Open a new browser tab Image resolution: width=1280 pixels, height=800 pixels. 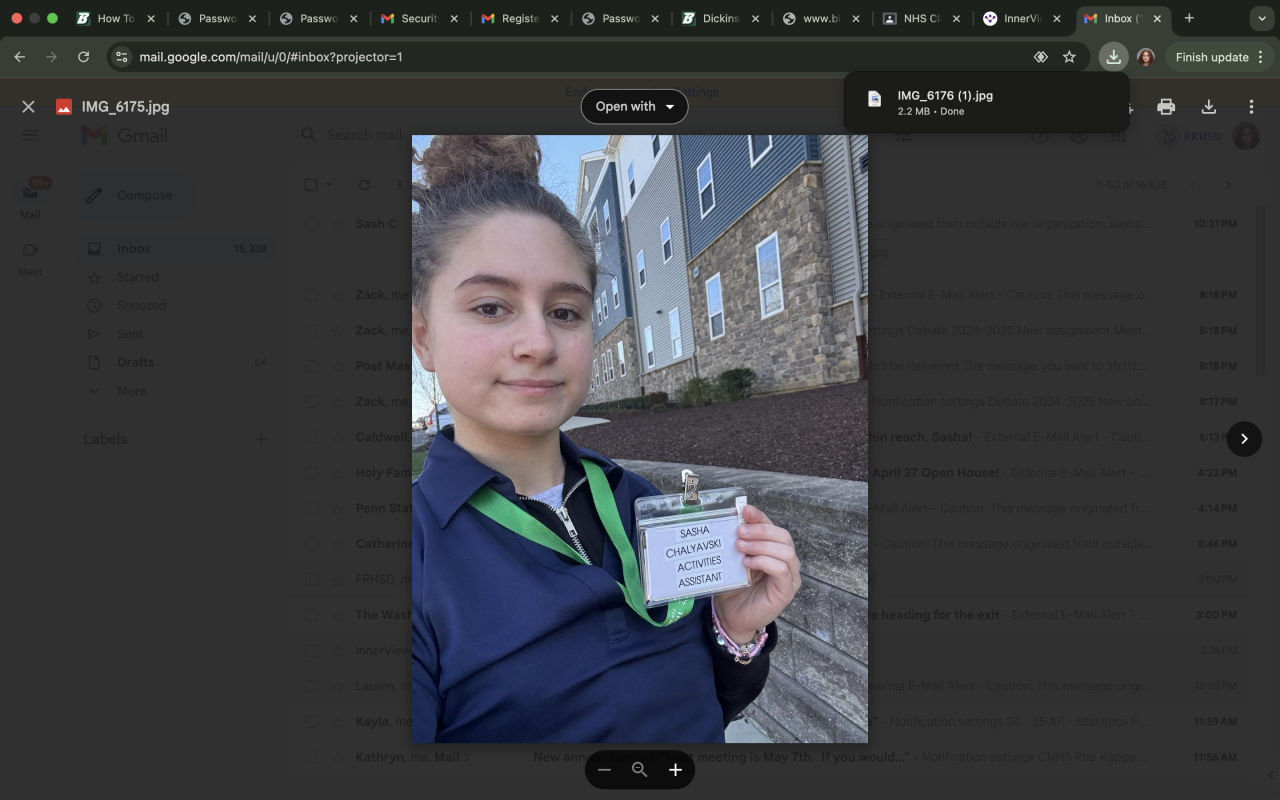coord(1189,18)
